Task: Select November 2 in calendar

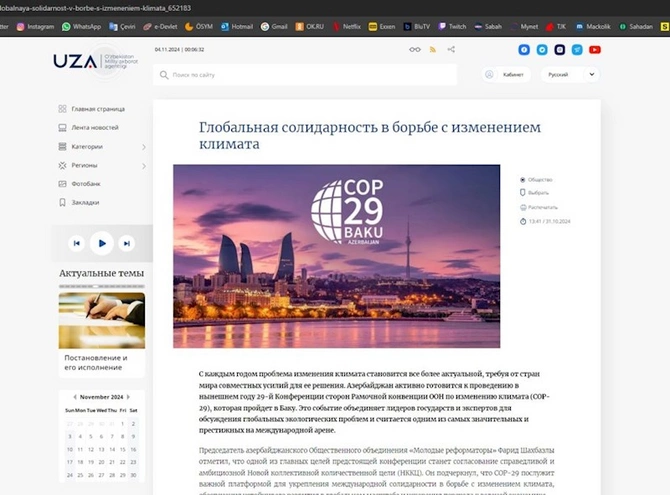Action: pyautogui.click(x=133, y=424)
